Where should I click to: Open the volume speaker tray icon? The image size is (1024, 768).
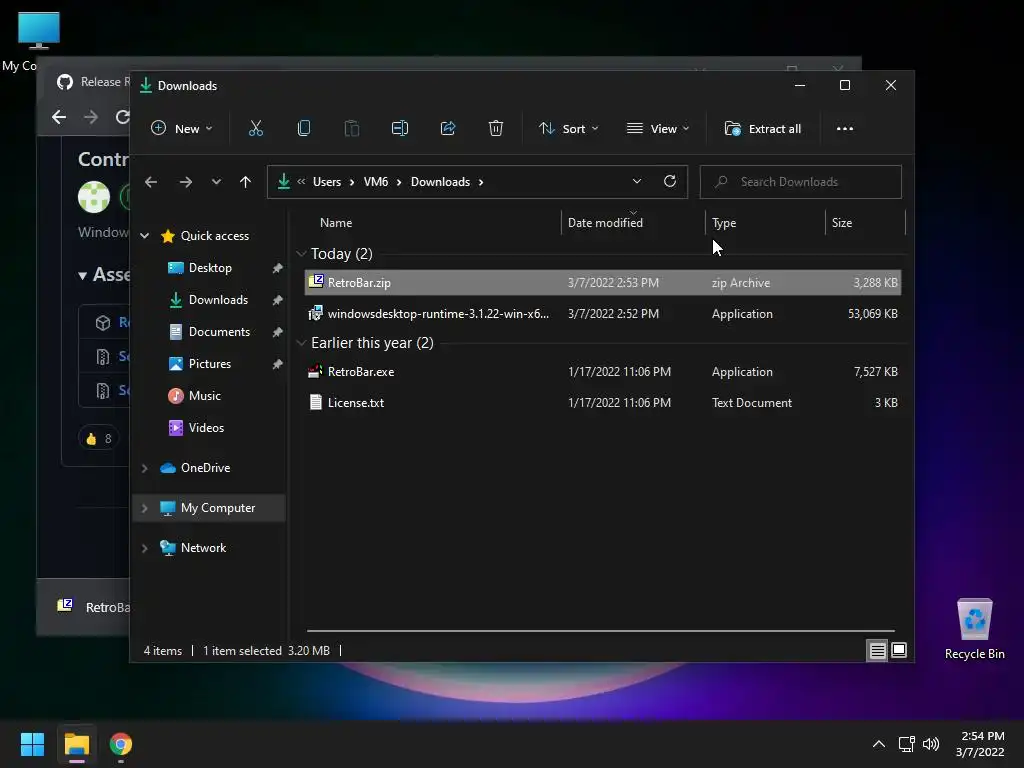point(931,744)
